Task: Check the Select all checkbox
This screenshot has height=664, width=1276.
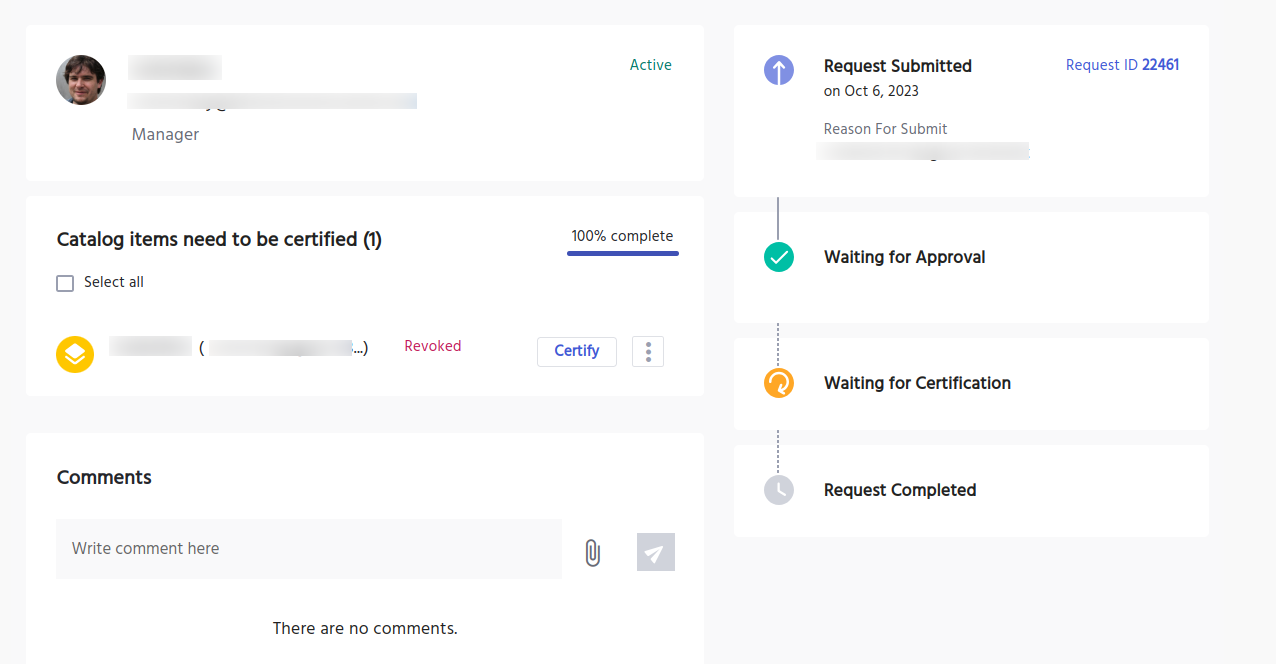Action: tap(65, 284)
